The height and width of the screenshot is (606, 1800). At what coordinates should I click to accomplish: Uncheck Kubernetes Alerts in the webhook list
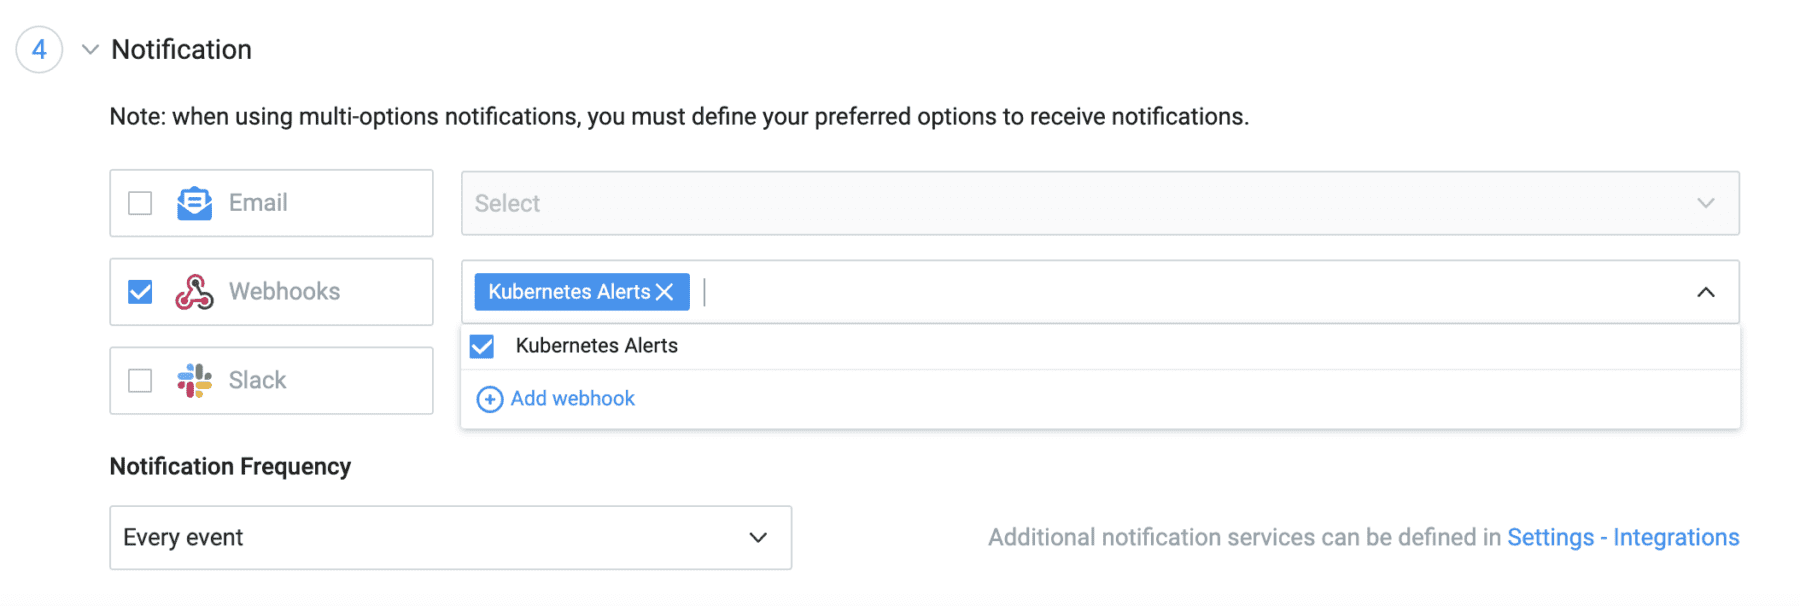tap(483, 345)
